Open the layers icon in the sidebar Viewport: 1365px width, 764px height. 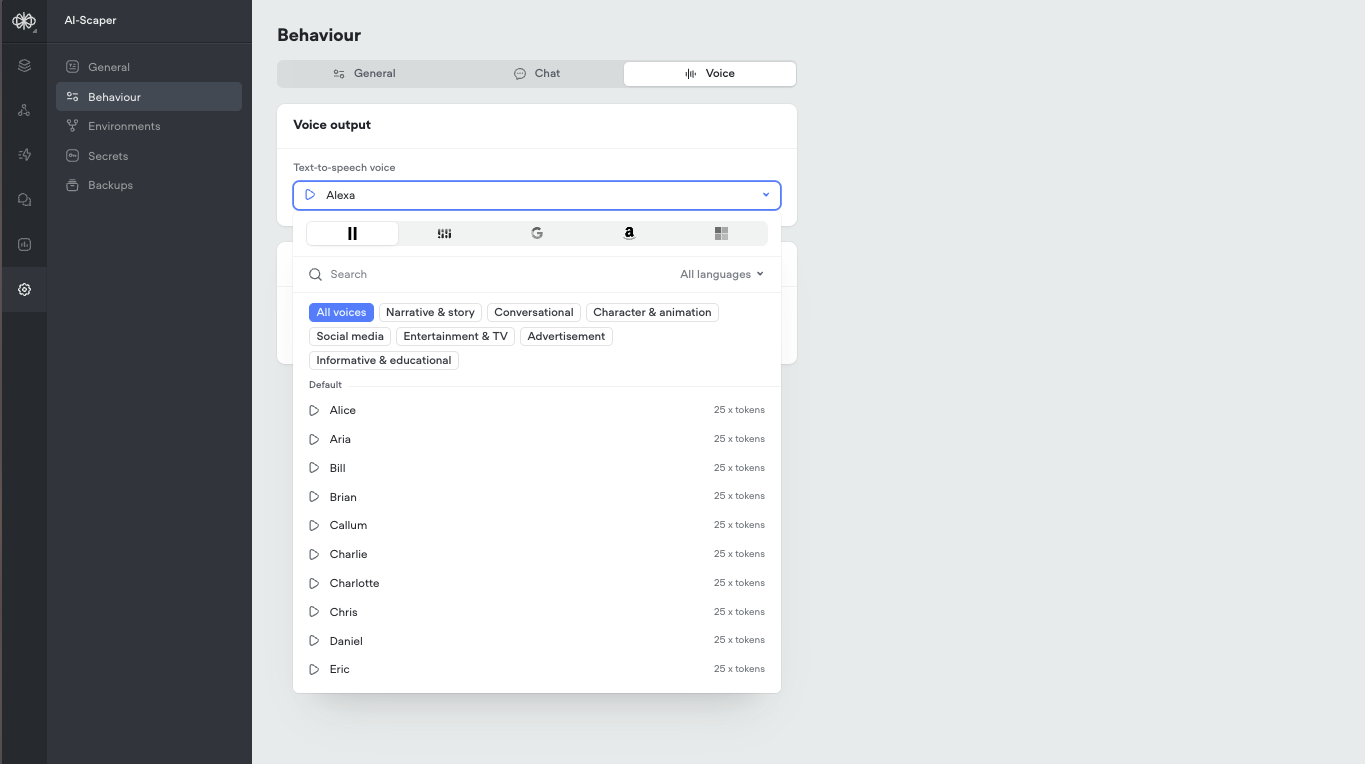pos(23,65)
